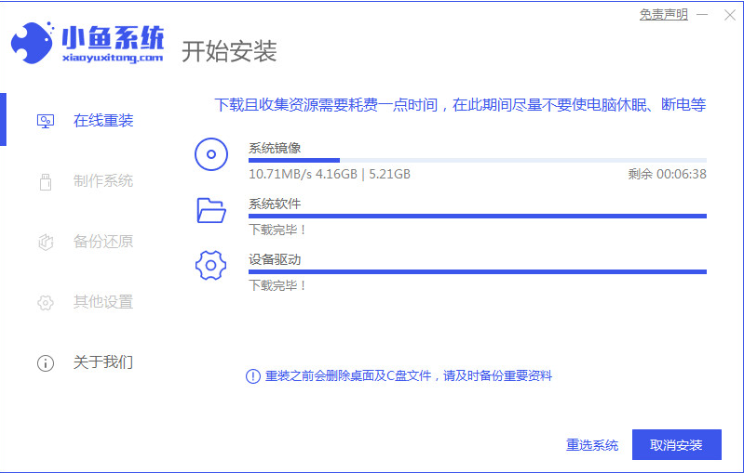Viewport: 745px width, 476px height.
Task: Open 其他设置 in the sidebar
Action: coord(102,302)
